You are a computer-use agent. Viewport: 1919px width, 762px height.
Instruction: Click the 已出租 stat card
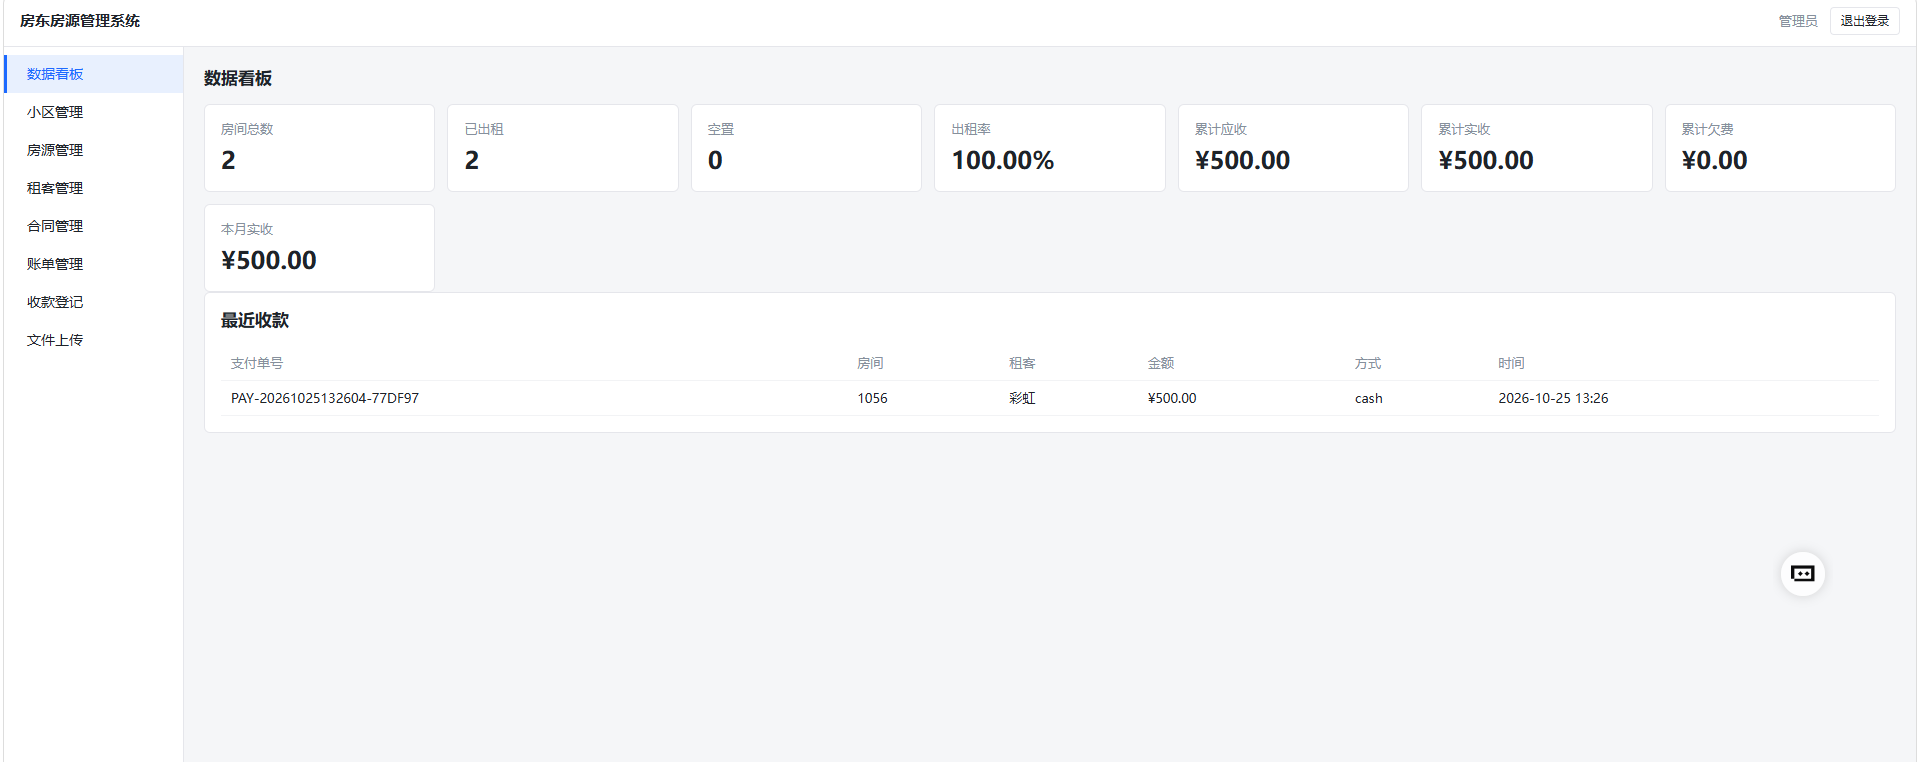point(563,148)
